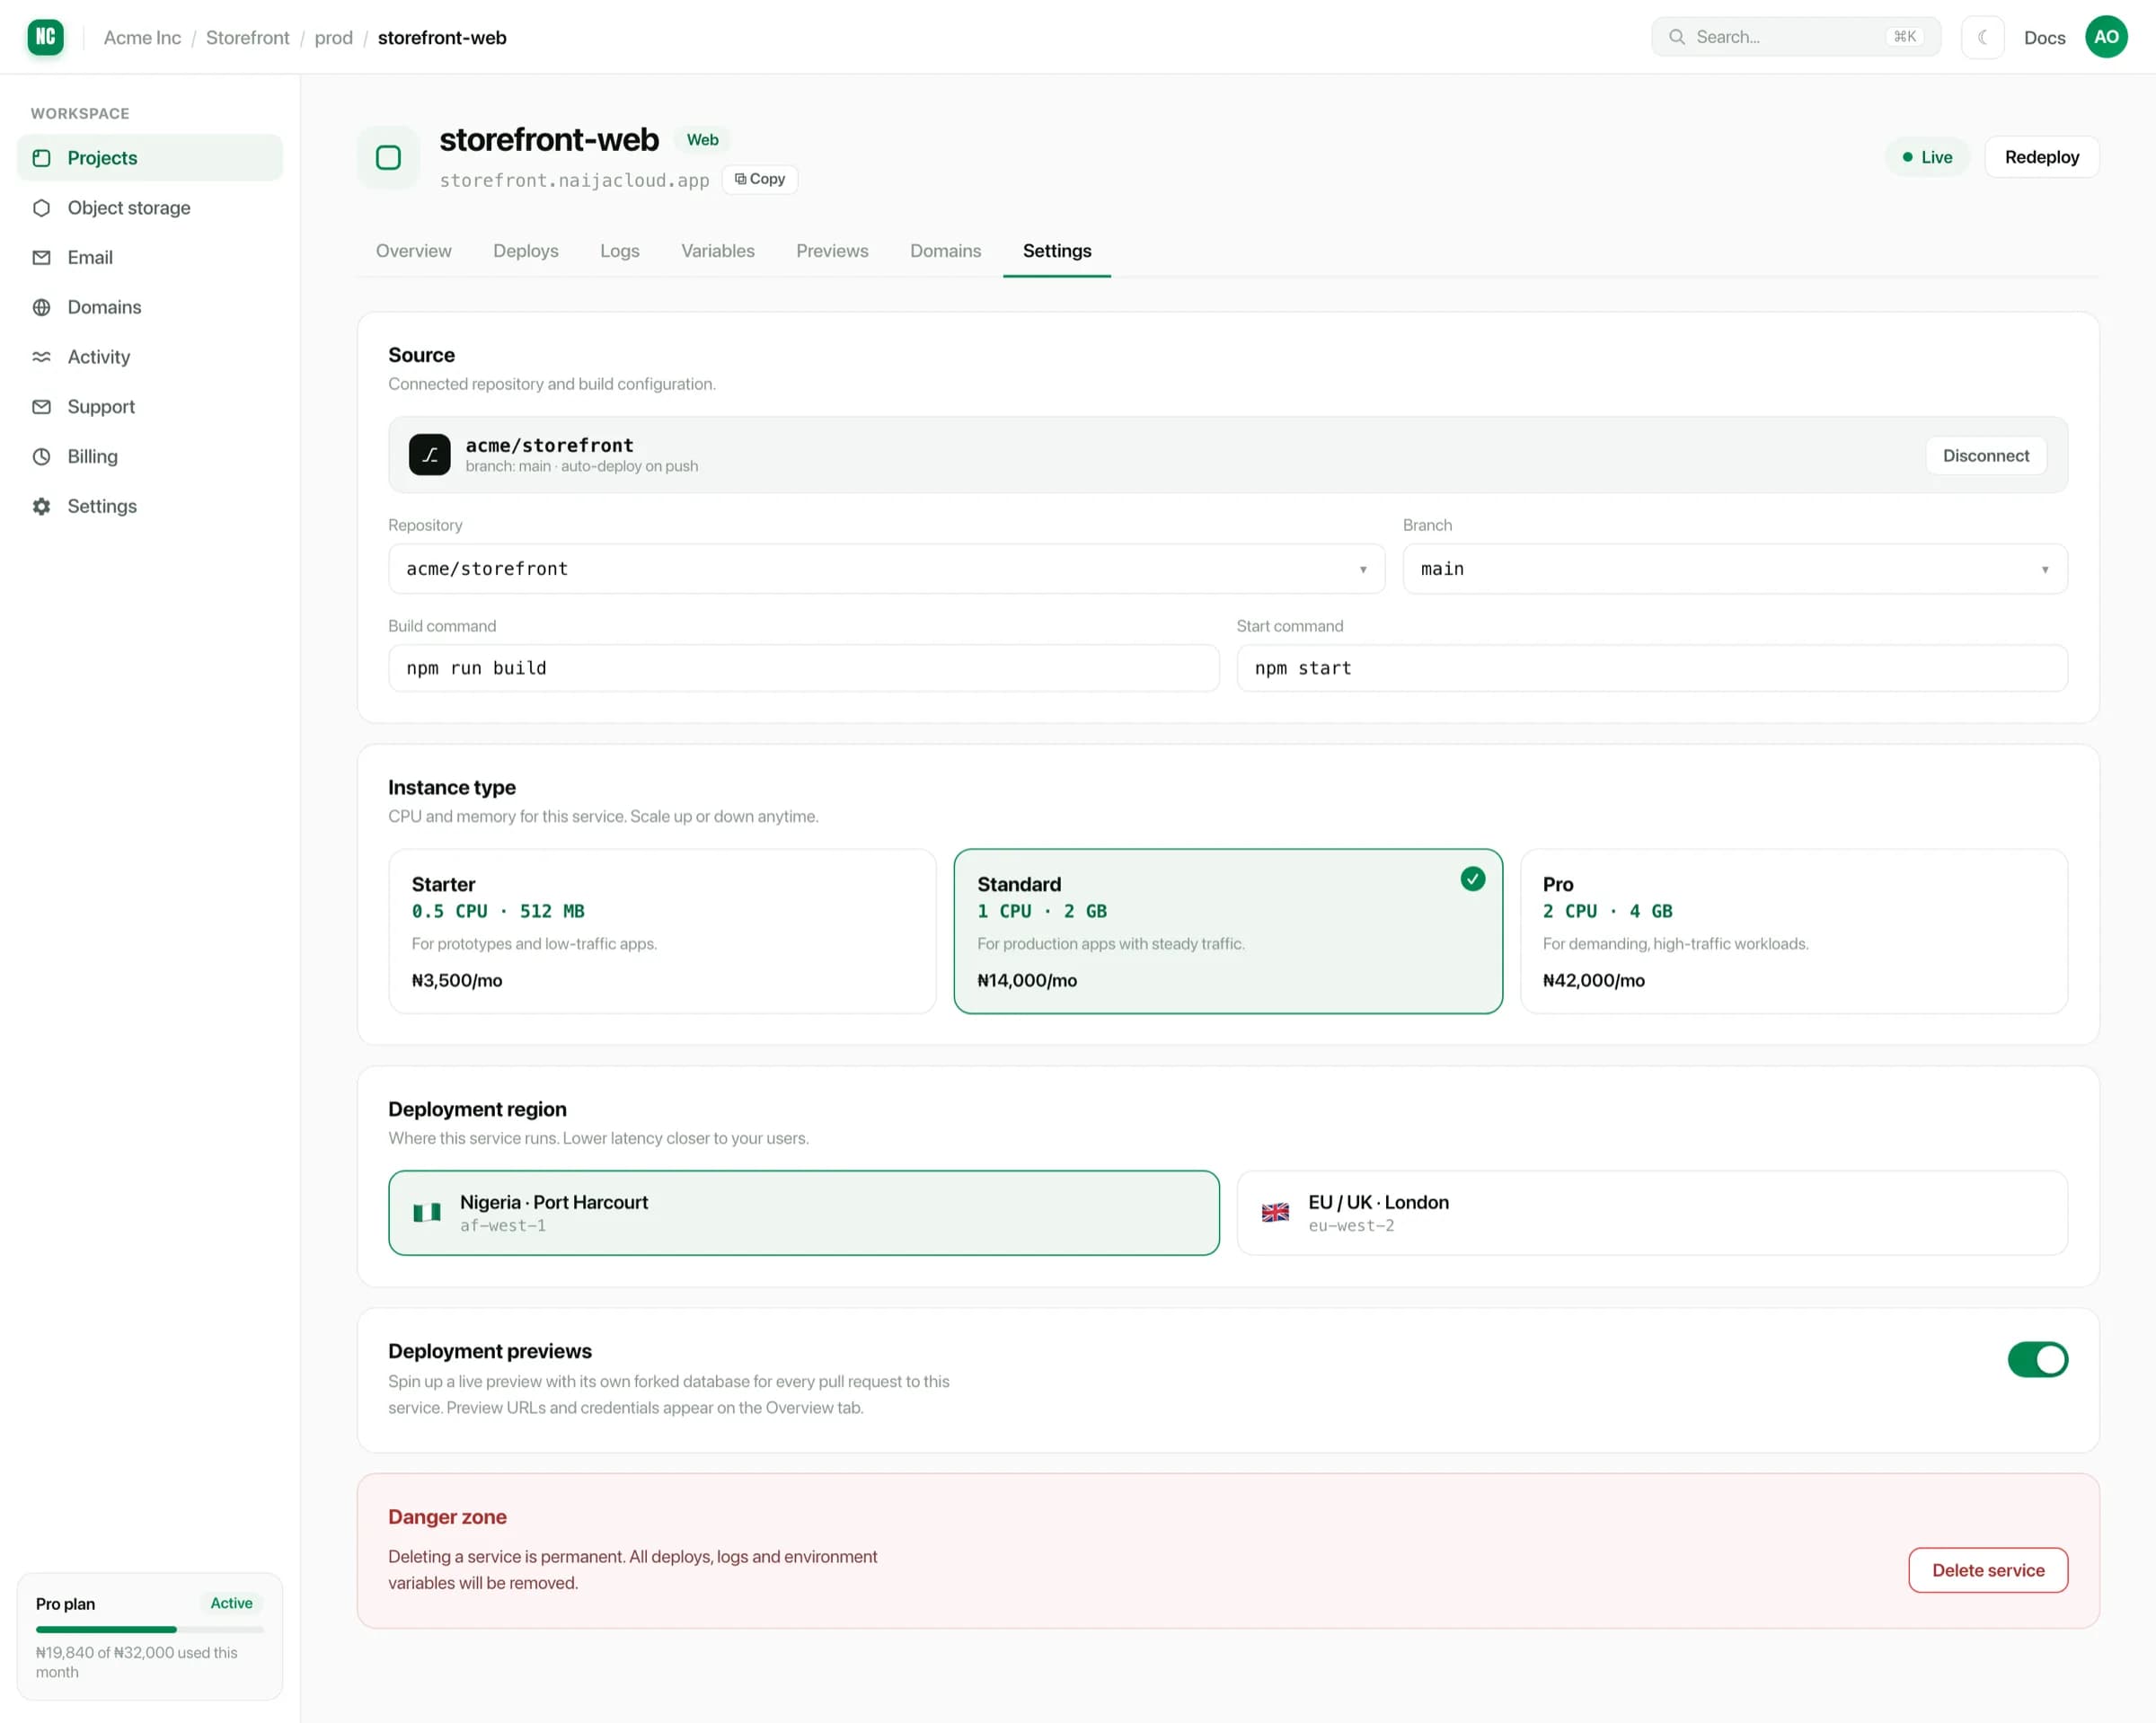
Task: Click the UK flag icon
Action: [1275, 1213]
